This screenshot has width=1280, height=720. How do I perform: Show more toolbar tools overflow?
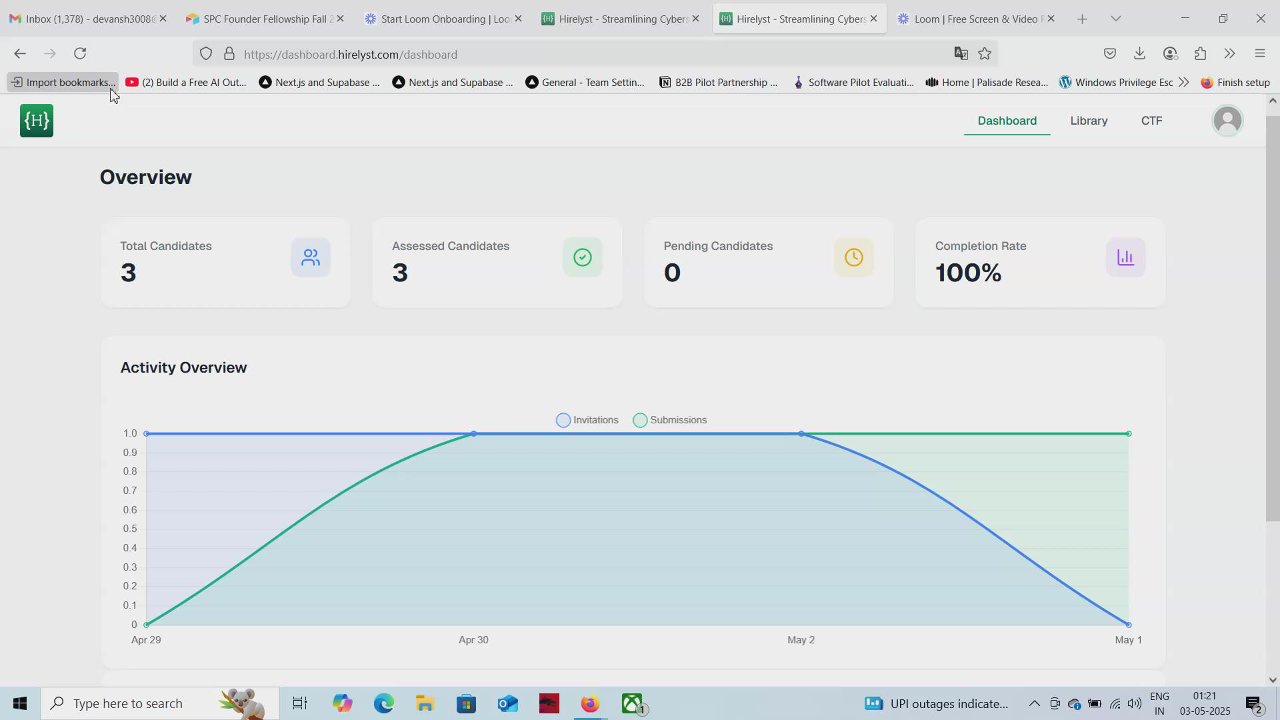pyautogui.click(x=1230, y=54)
